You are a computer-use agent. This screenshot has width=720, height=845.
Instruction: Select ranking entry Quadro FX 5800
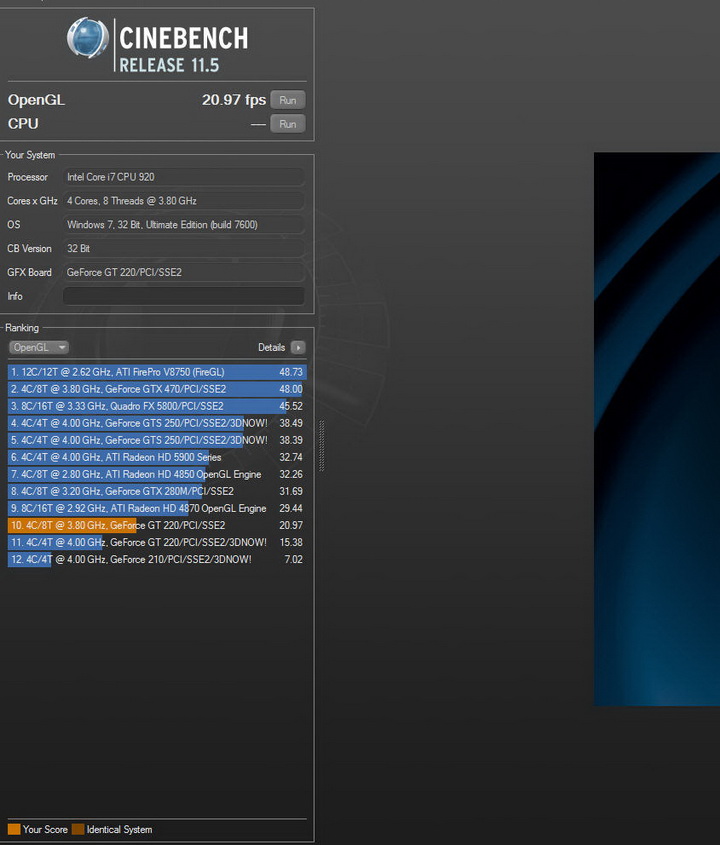[x=157, y=406]
